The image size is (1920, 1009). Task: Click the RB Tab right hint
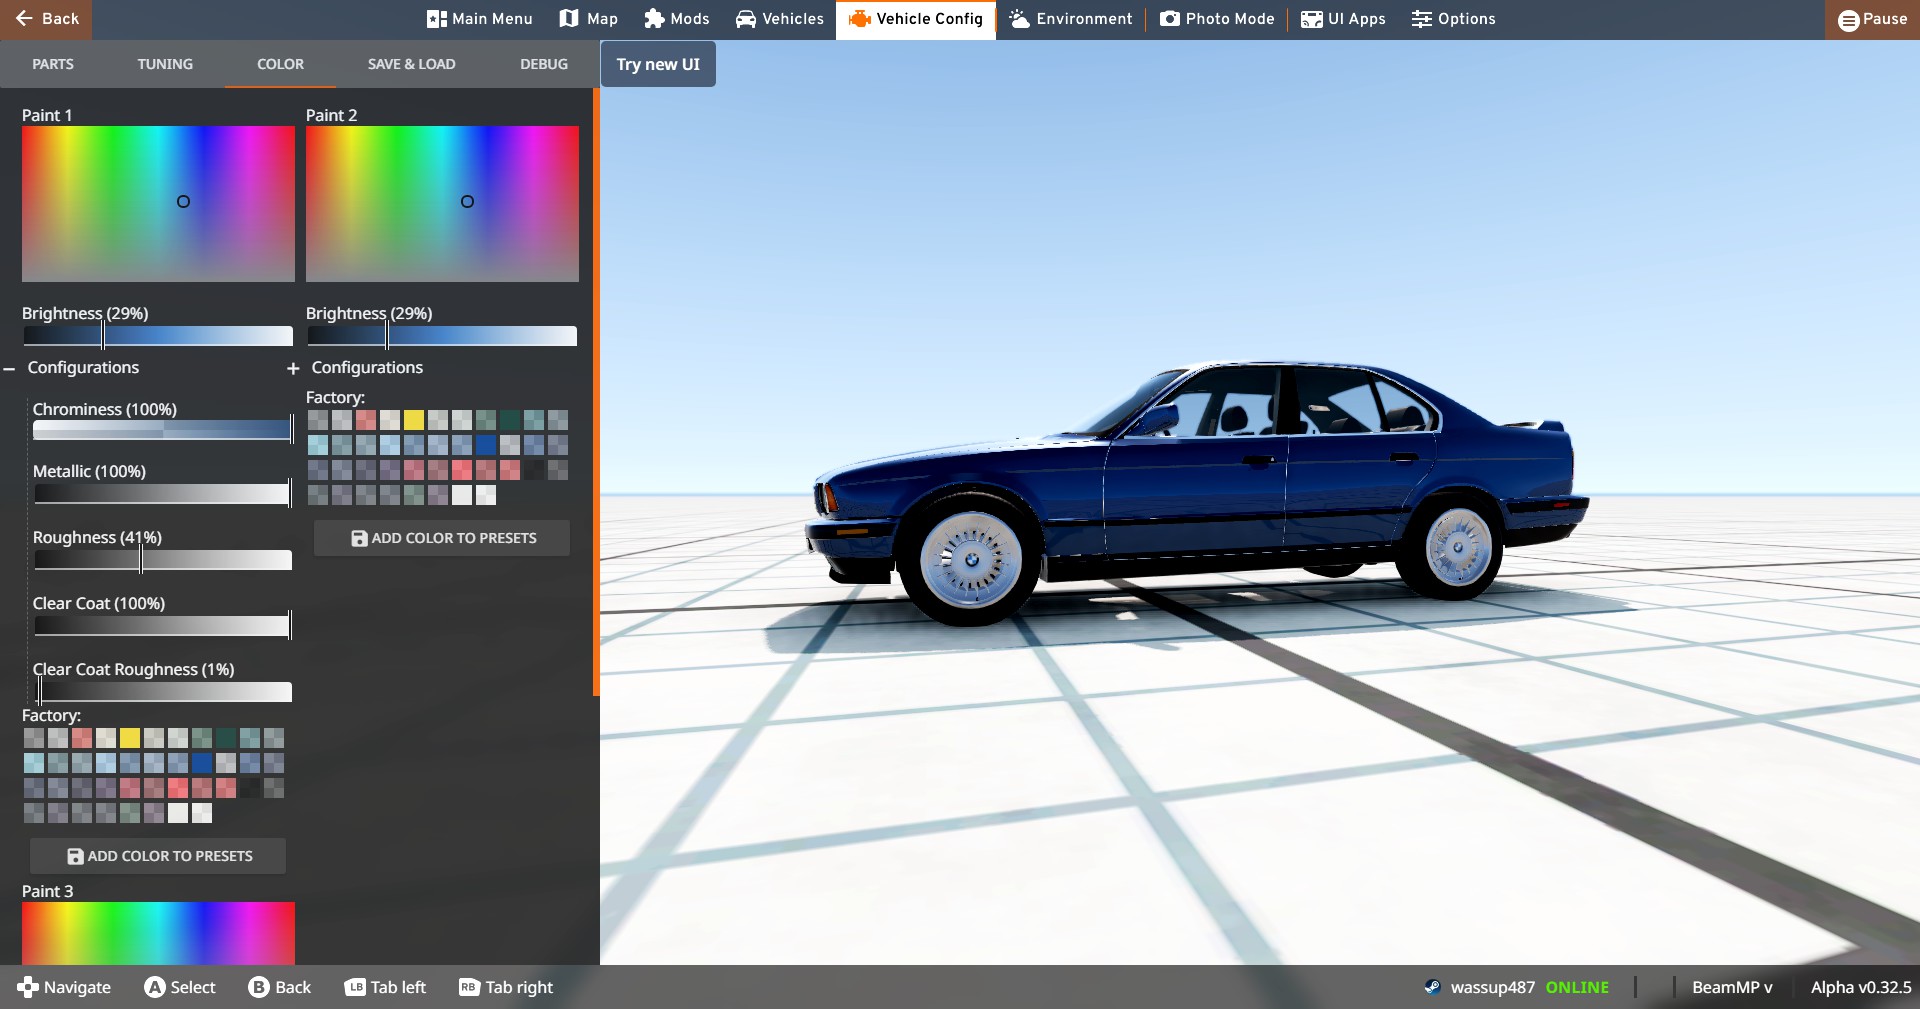click(506, 987)
